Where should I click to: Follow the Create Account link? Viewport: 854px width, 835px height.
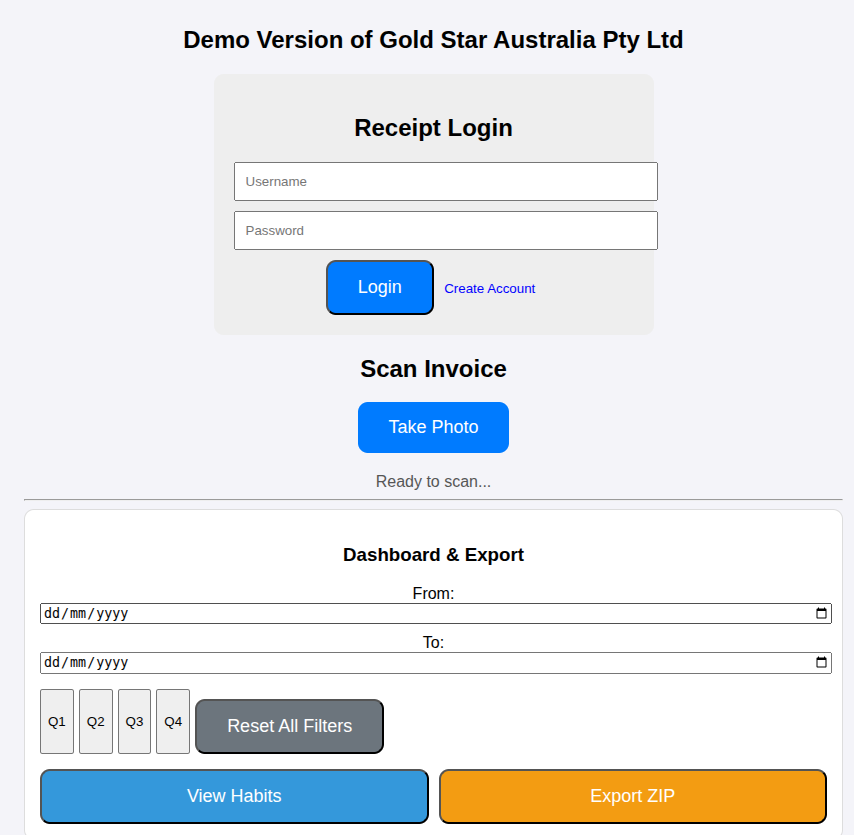tap(489, 289)
